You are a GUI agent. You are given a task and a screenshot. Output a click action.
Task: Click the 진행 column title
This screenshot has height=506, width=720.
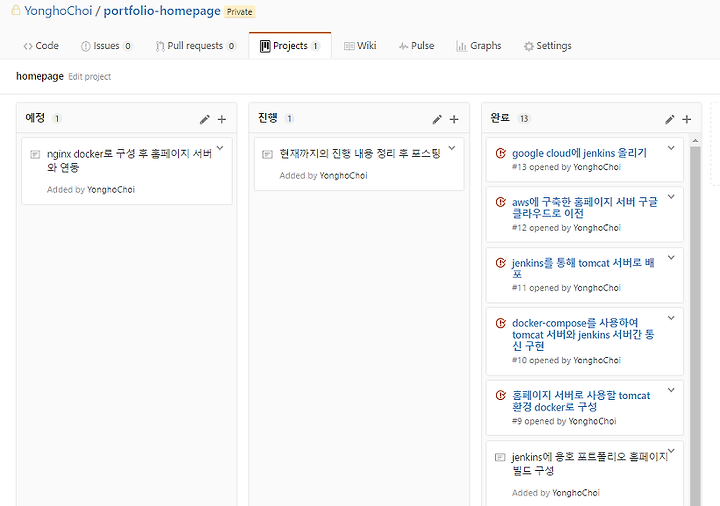(x=268, y=118)
